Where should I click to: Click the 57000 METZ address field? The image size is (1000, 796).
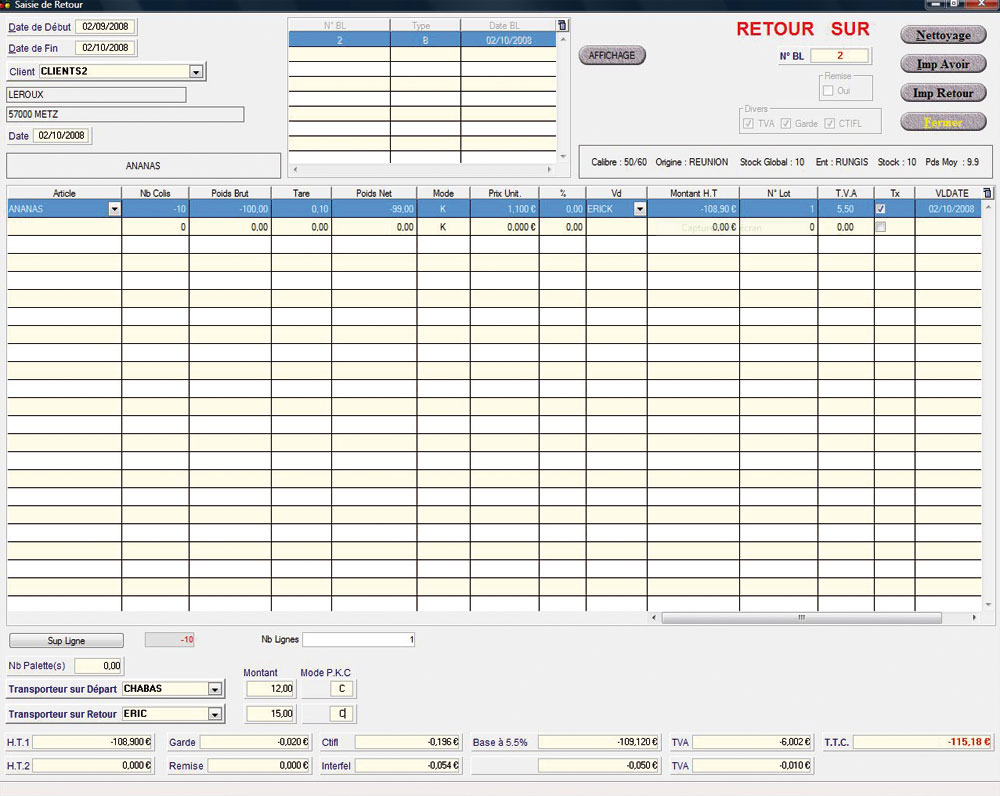pyautogui.click(x=125, y=114)
